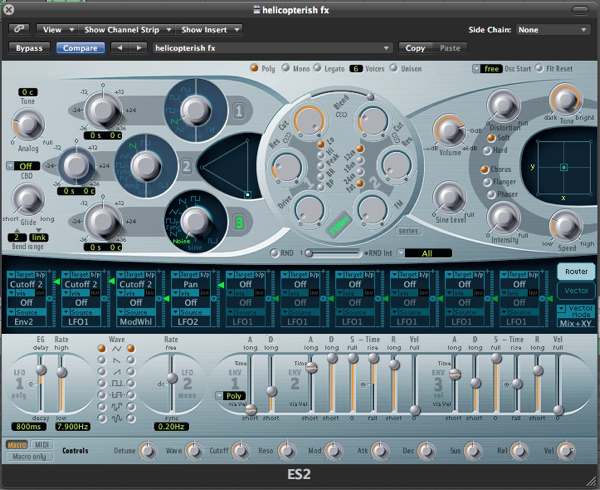Toggle Flt Reset button

pyautogui.click(x=539, y=68)
